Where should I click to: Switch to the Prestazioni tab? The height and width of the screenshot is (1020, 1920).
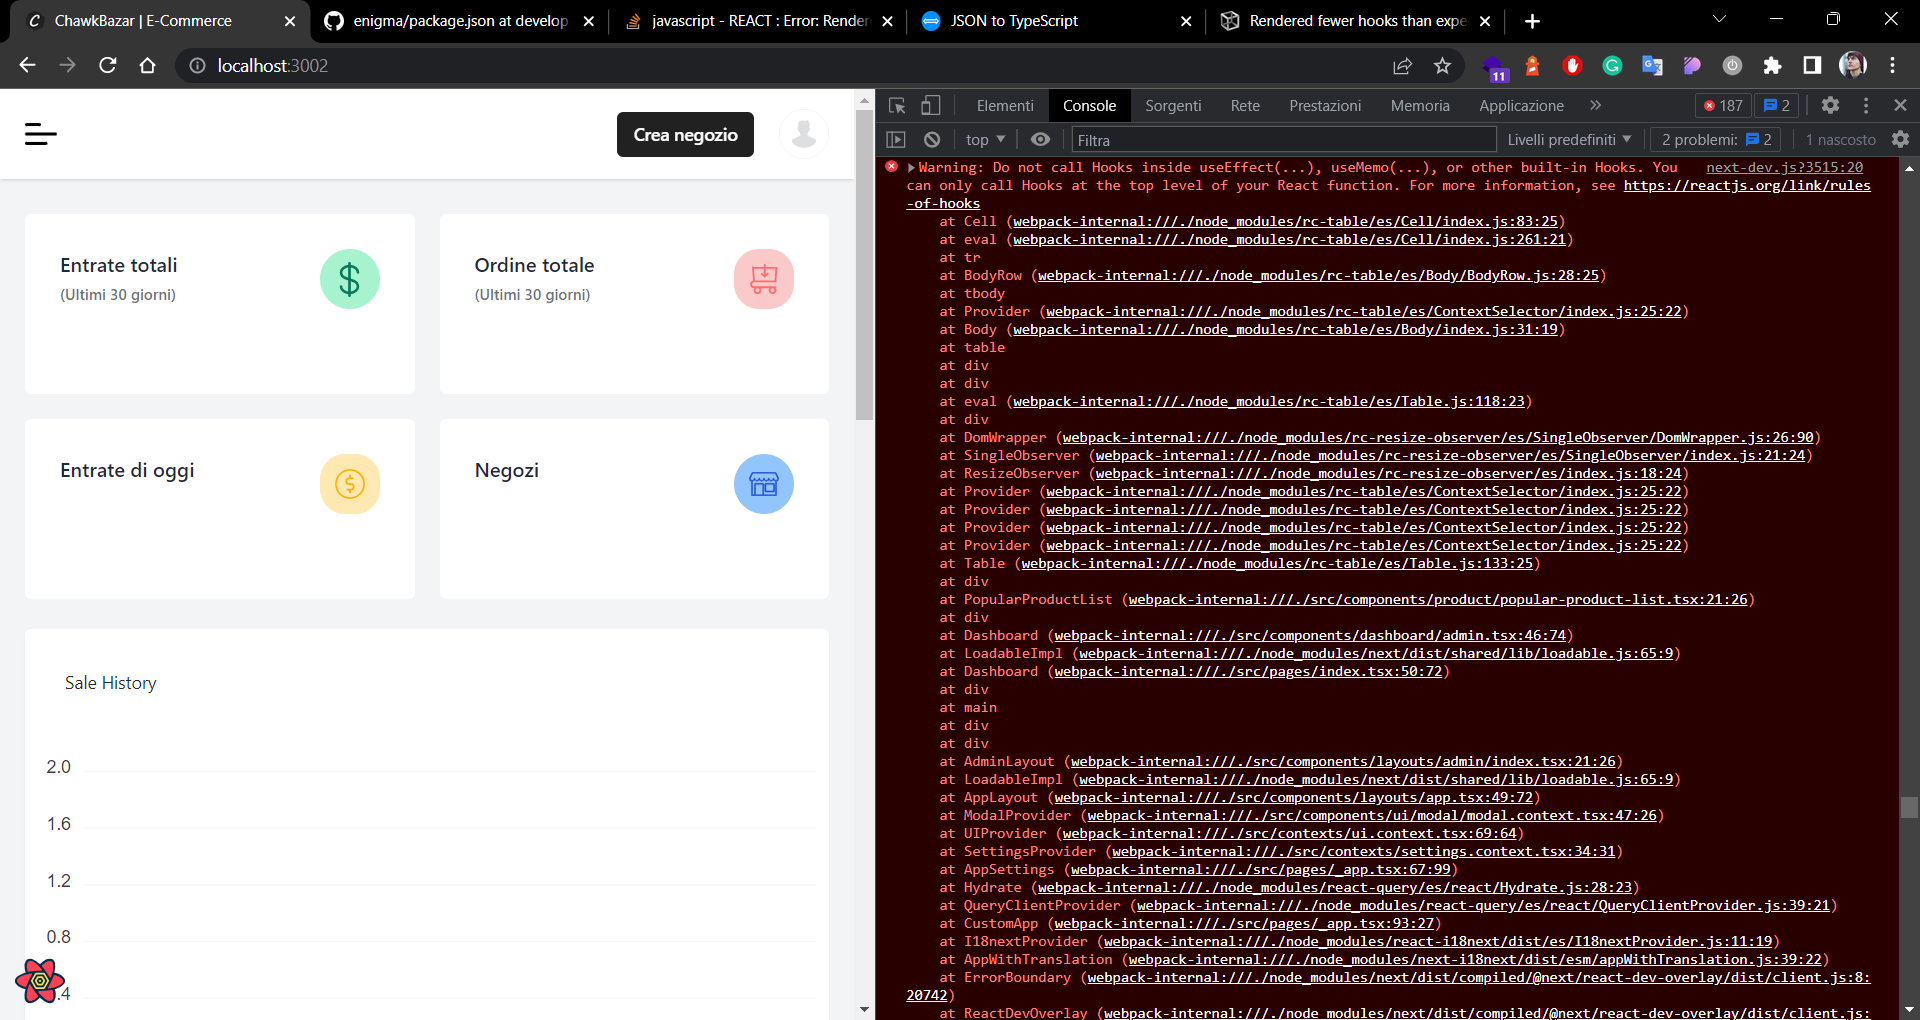[x=1325, y=106]
